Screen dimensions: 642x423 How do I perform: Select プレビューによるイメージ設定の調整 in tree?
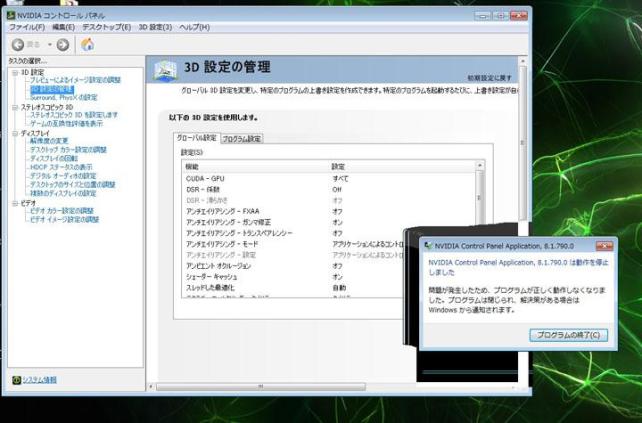[x=75, y=80]
